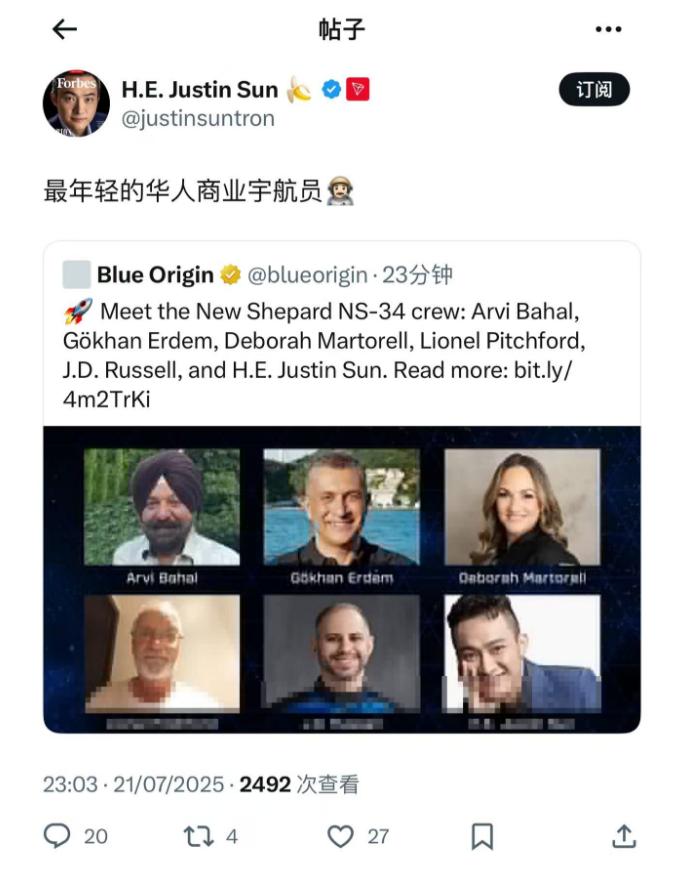Screen dimensions: 693x870
Task: Open the @justinsuntron handle
Action: [x=198, y=119]
